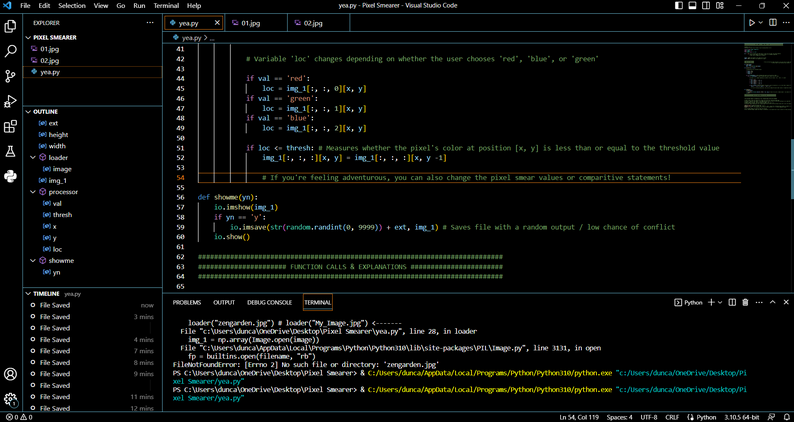
Task: Collapse the TIMELINE section
Action: pos(27,293)
